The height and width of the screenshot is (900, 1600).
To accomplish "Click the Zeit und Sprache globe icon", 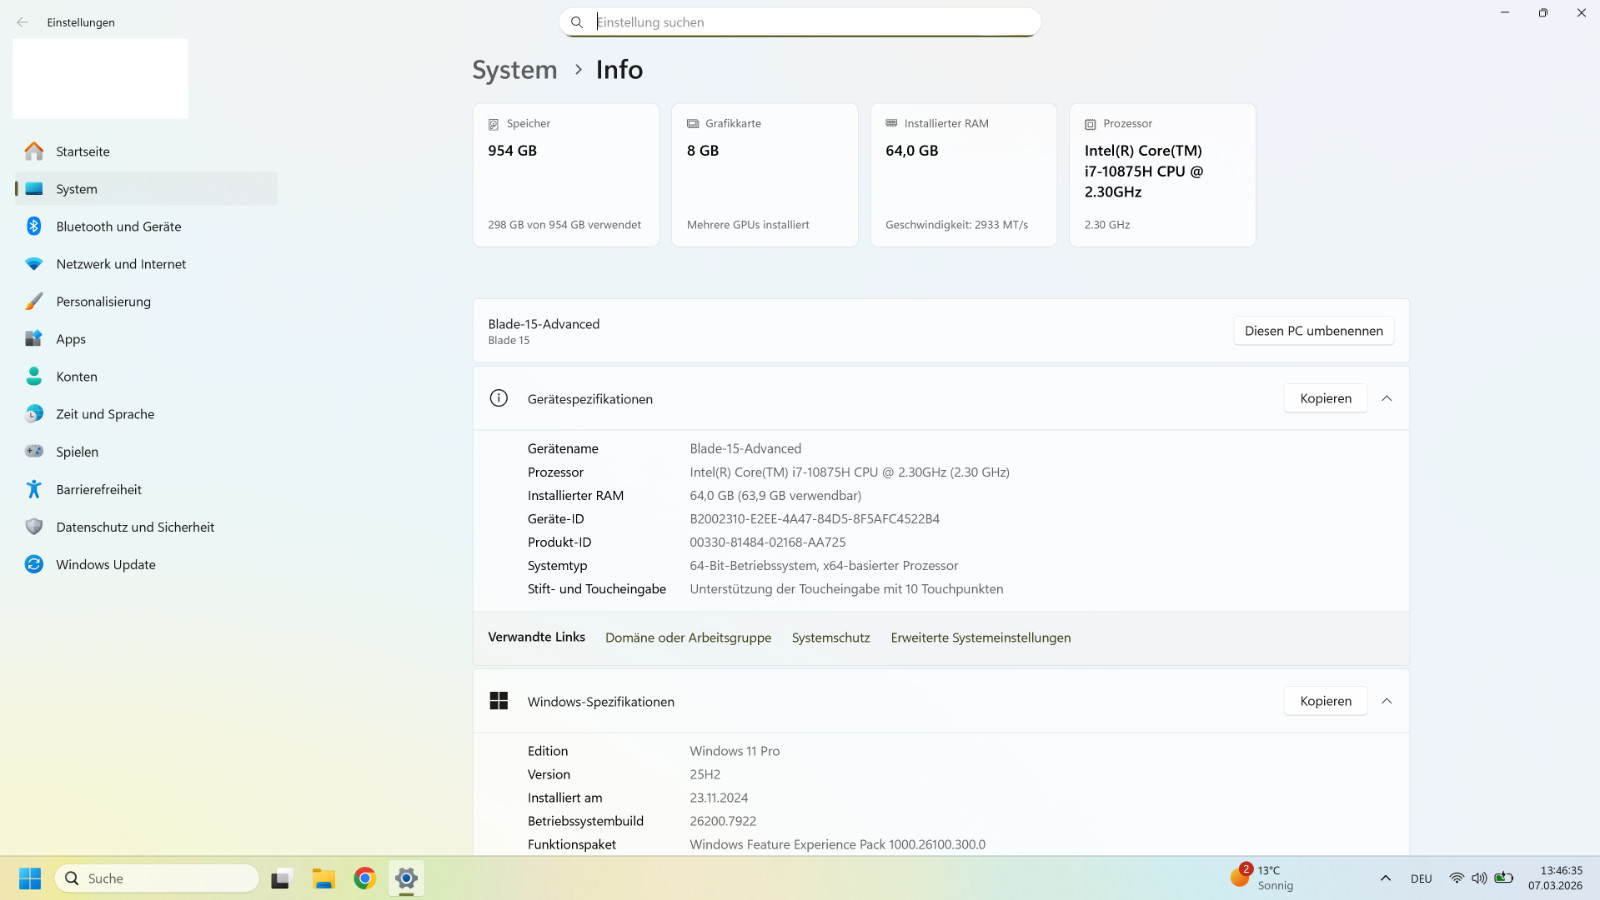I will [34, 414].
